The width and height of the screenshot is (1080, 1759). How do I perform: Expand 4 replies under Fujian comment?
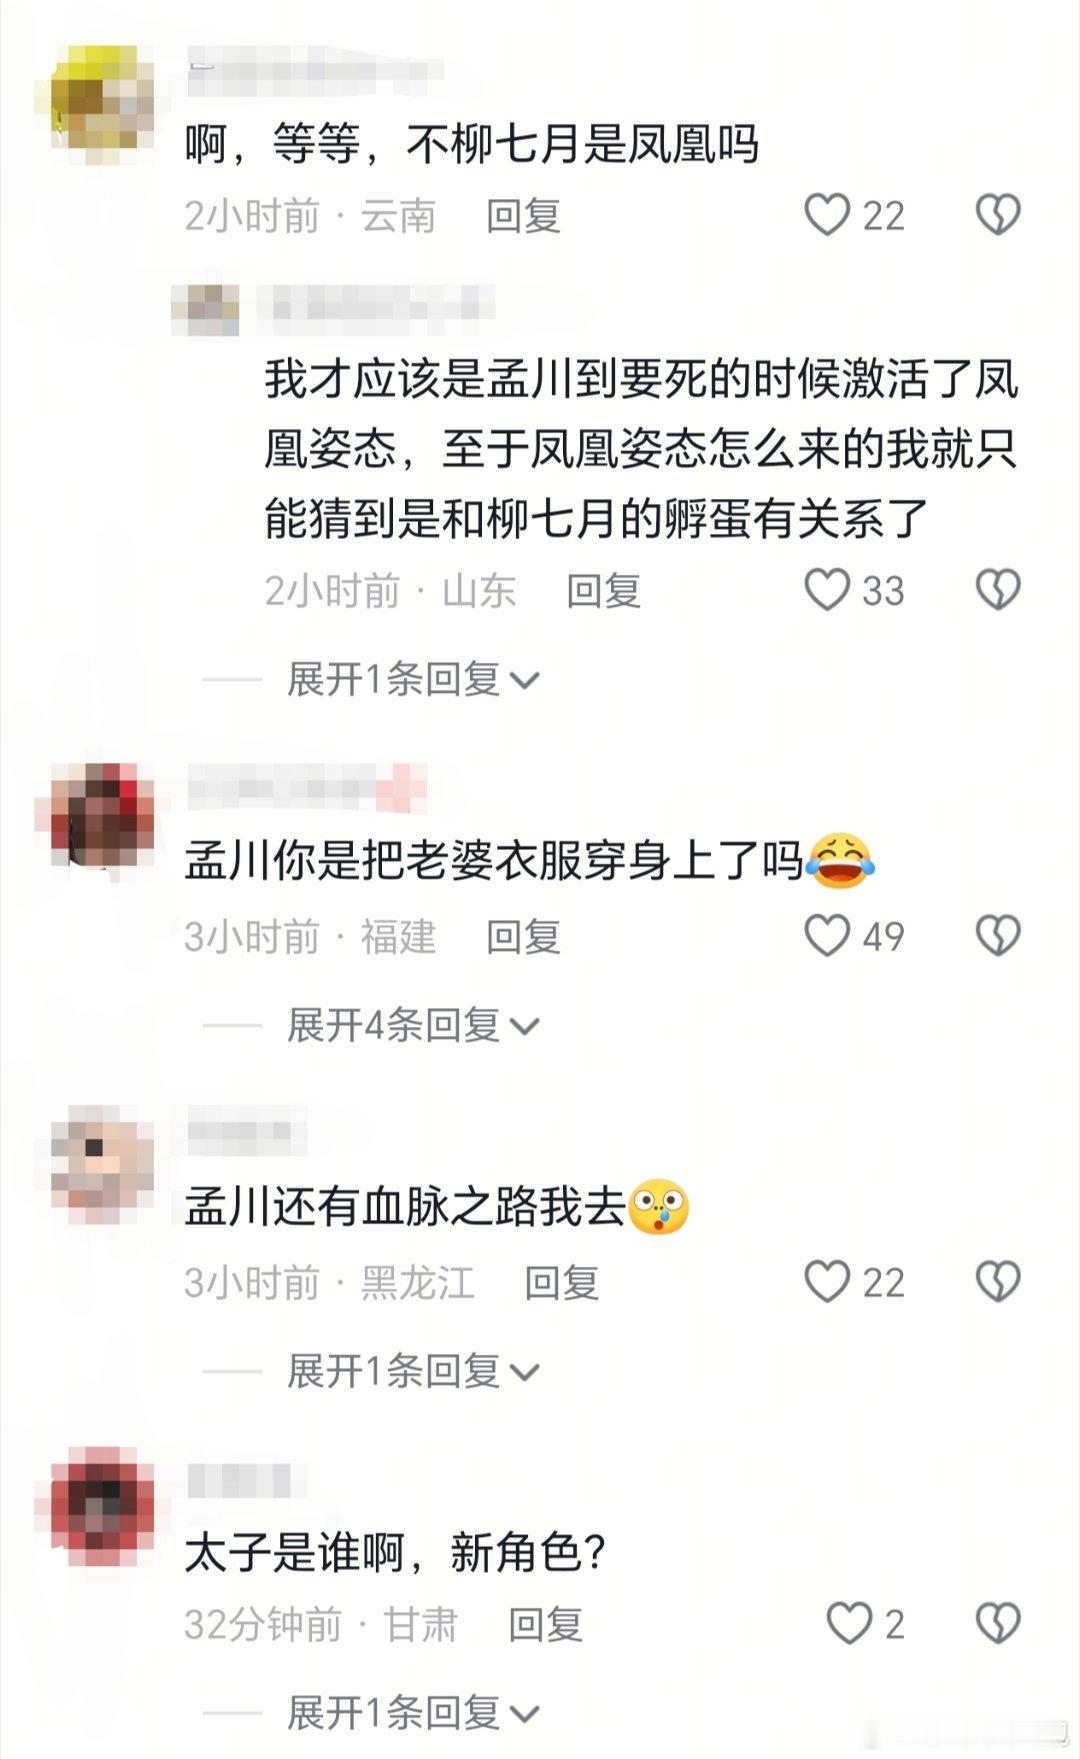413,1026
